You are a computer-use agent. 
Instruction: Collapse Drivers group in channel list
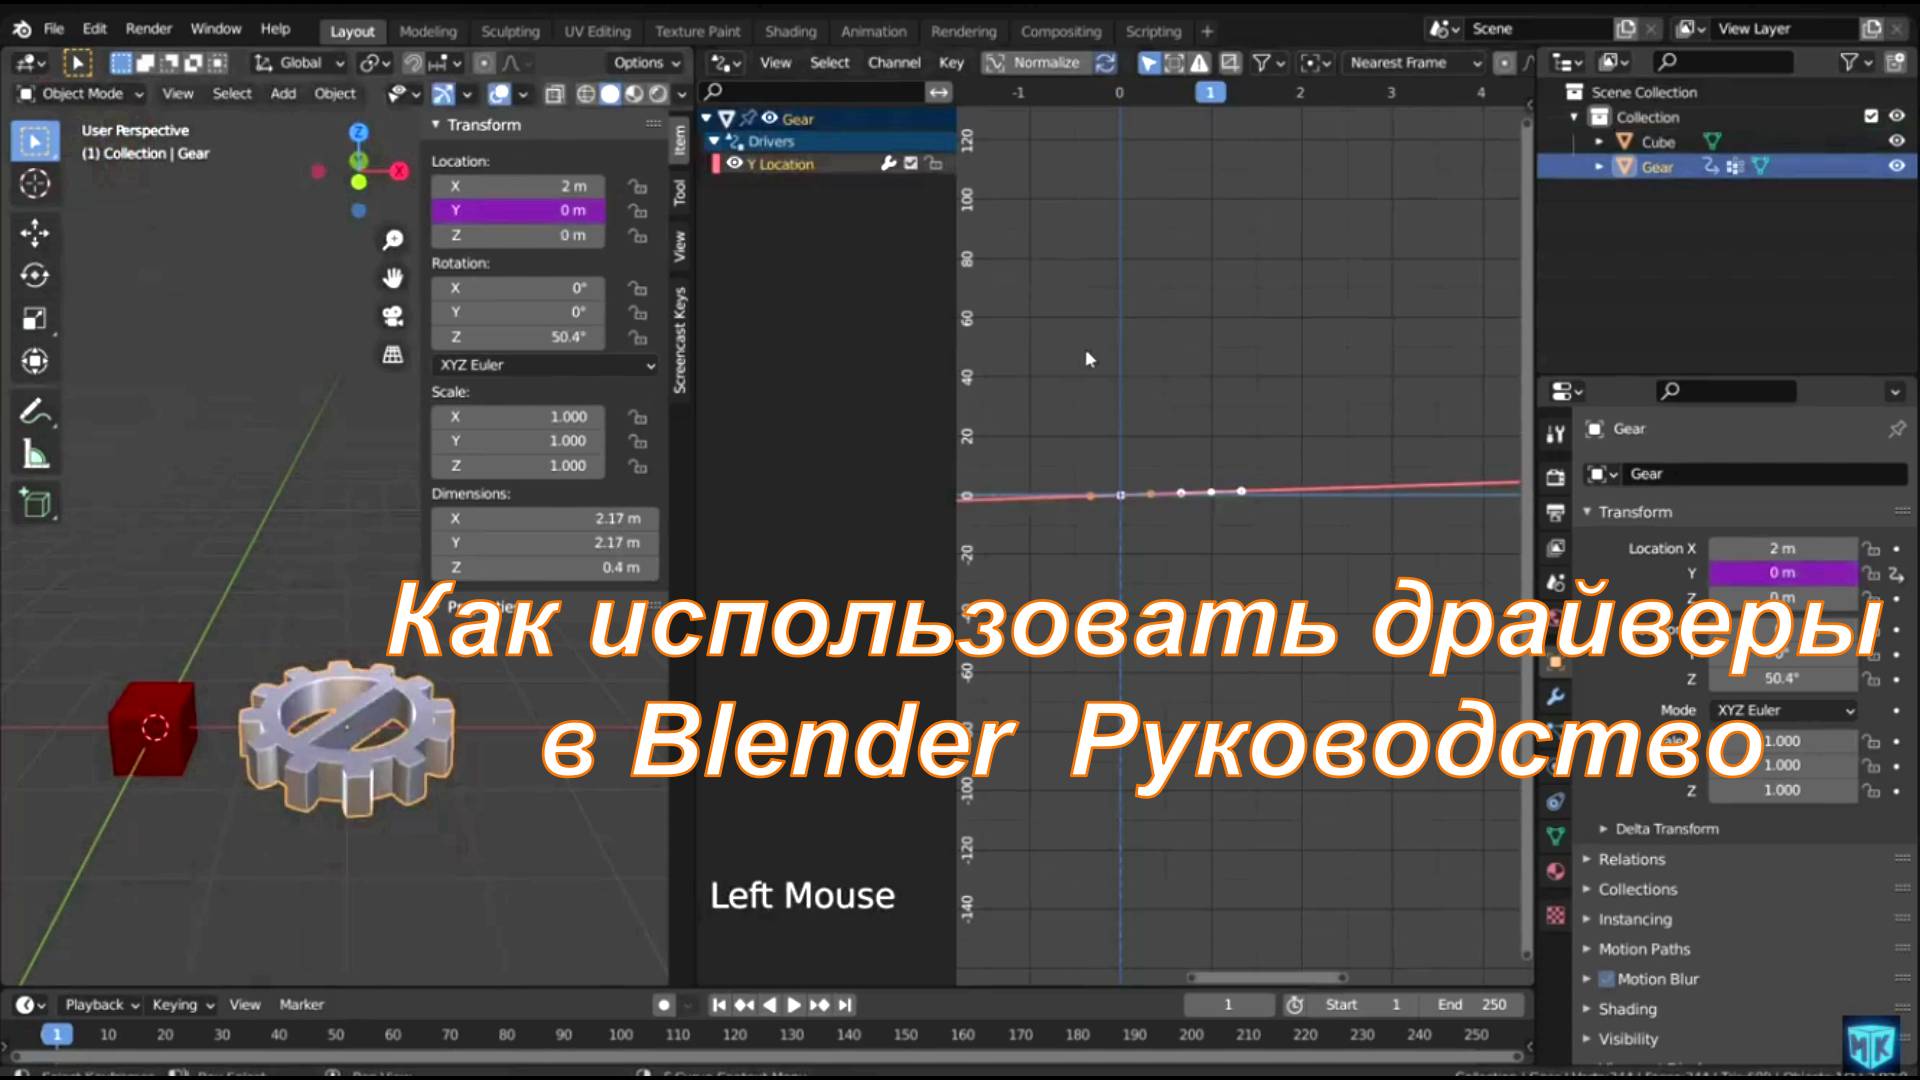click(714, 141)
